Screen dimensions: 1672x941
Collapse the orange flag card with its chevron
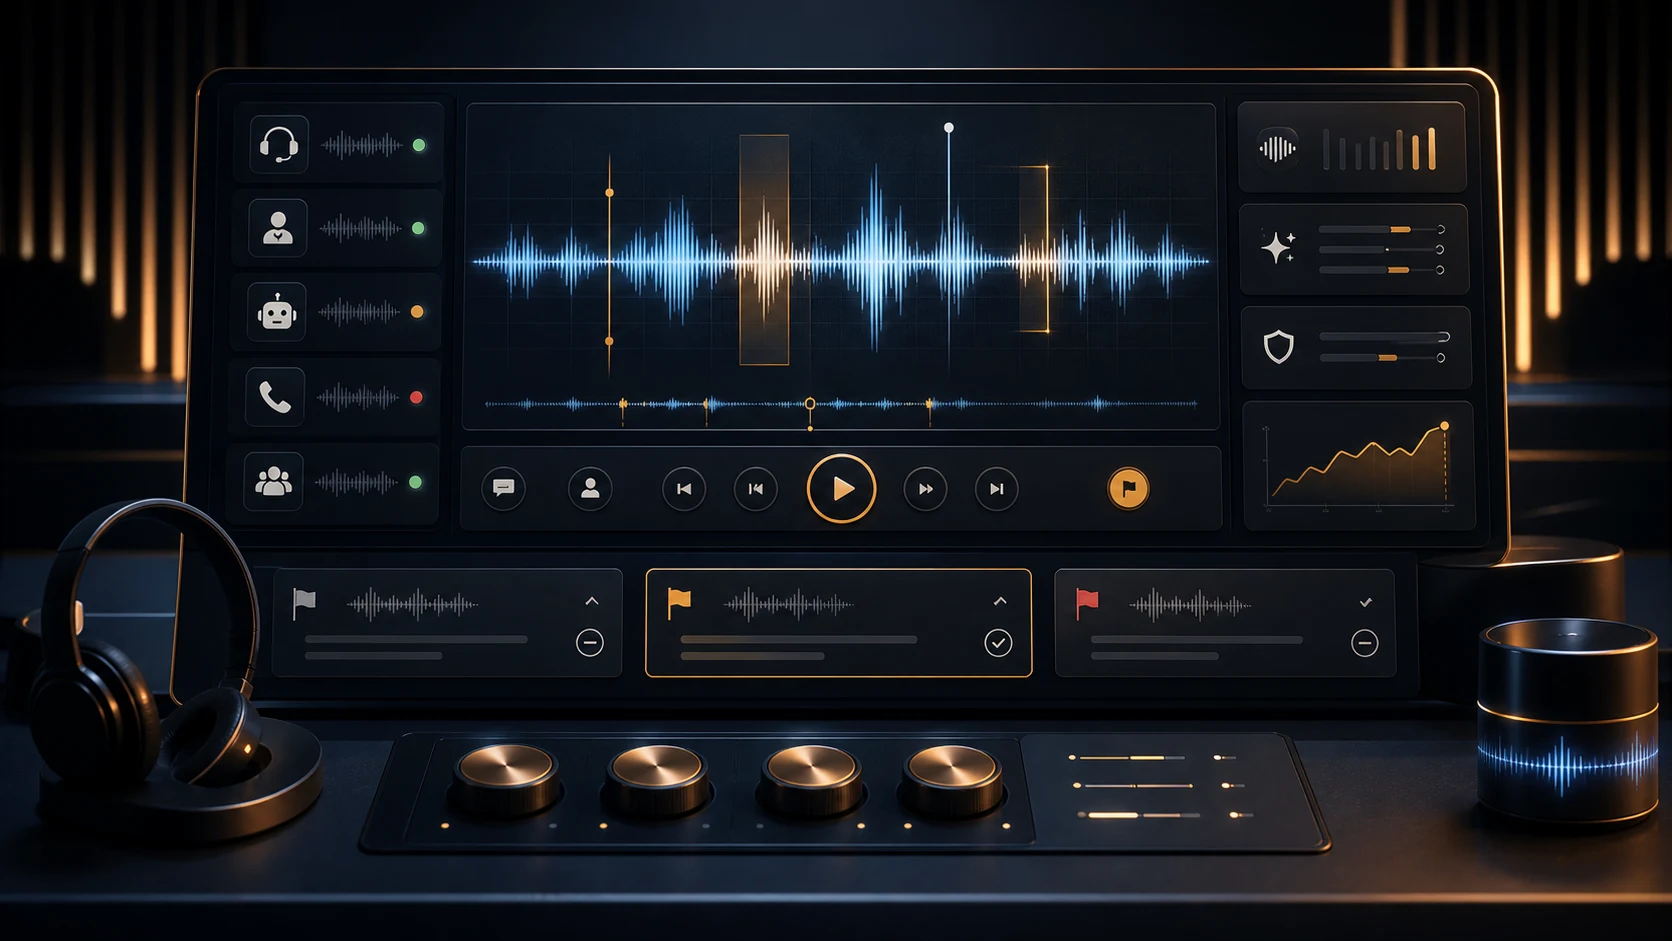click(1000, 601)
